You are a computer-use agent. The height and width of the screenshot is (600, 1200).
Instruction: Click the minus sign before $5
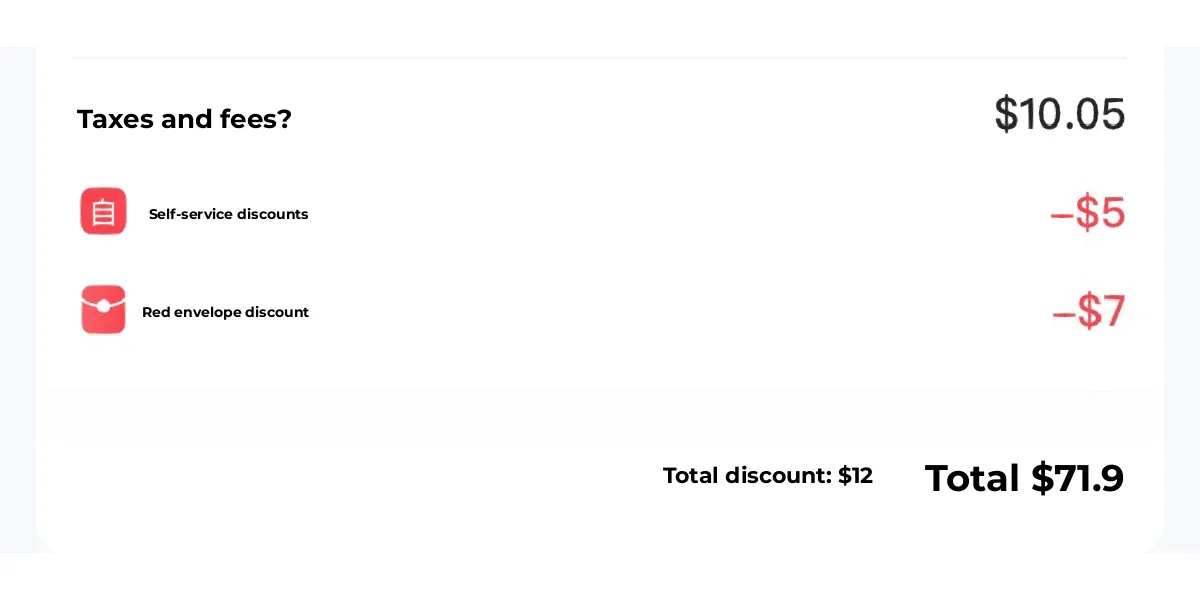tap(1060, 215)
